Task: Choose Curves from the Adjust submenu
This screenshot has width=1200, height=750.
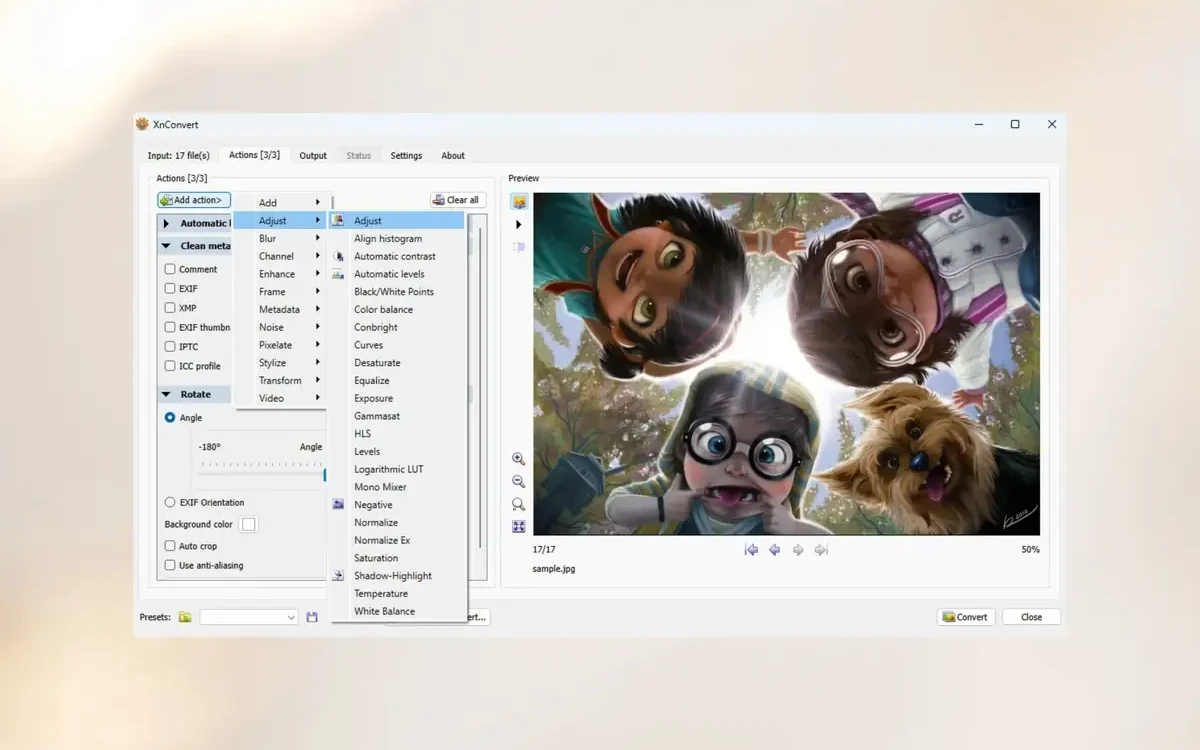Action: click(x=368, y=345)
